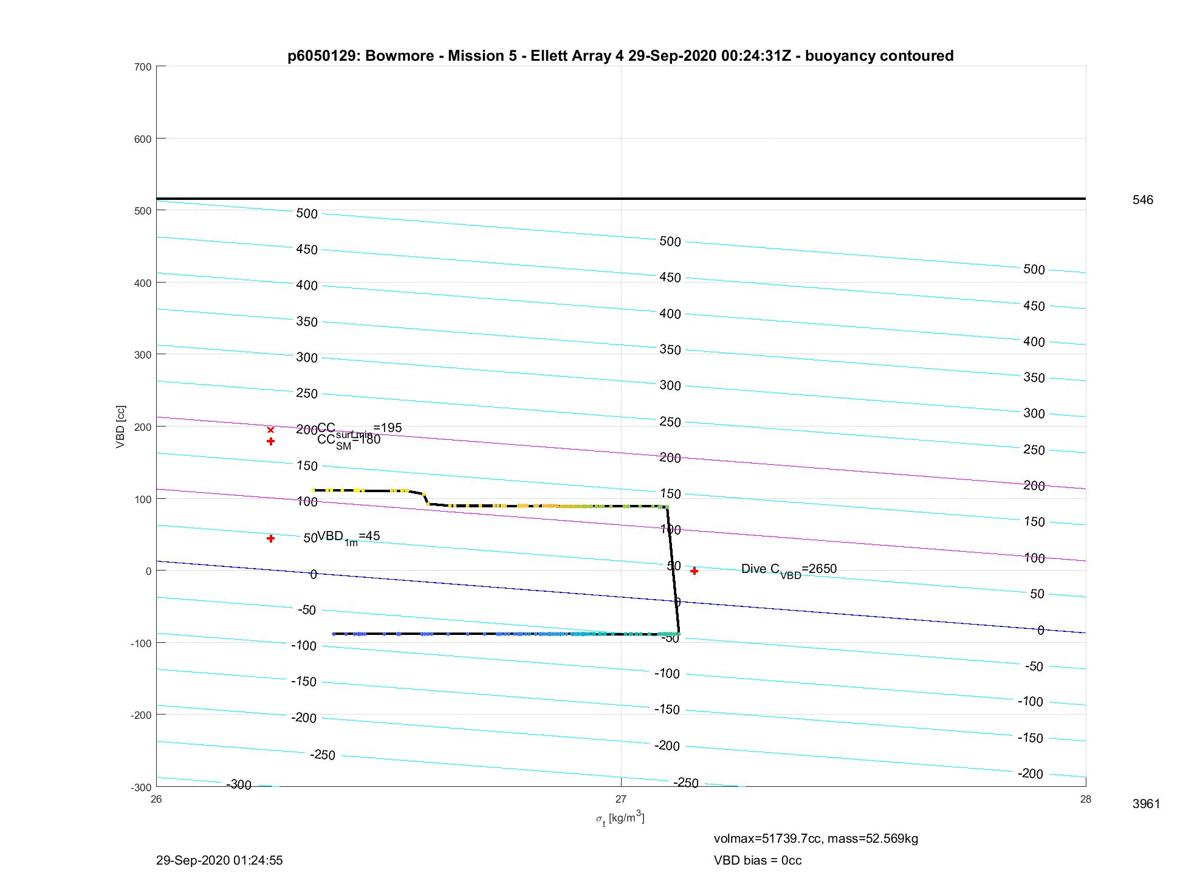This screenshot has height=885, width=1200.
Task: Click the x-axis tick label '27'
Action: coord(621,798)
